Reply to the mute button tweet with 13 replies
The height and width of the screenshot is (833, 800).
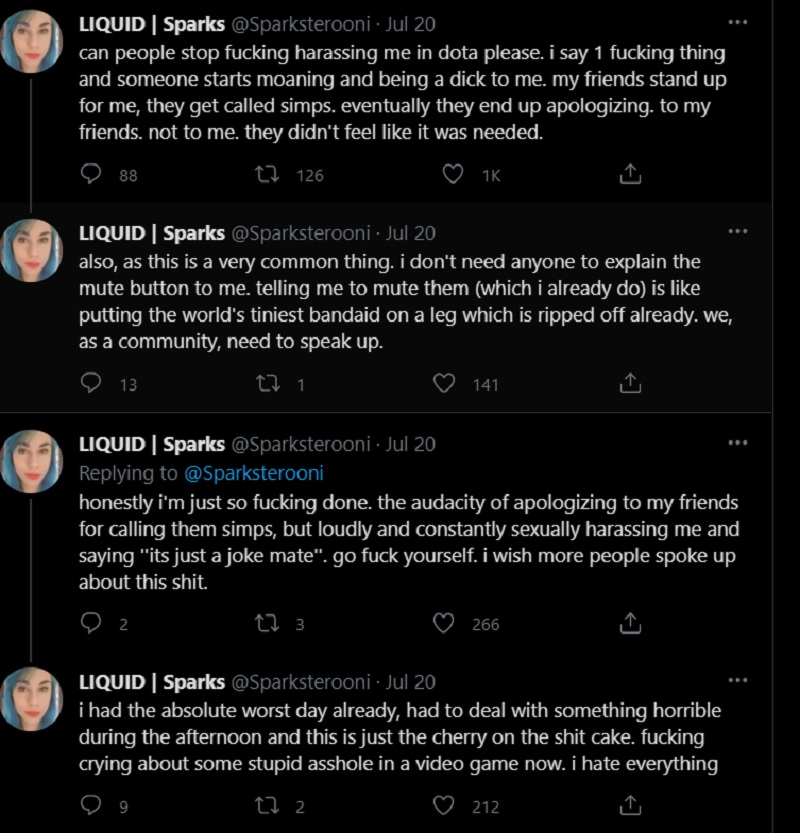coord(91,383)
